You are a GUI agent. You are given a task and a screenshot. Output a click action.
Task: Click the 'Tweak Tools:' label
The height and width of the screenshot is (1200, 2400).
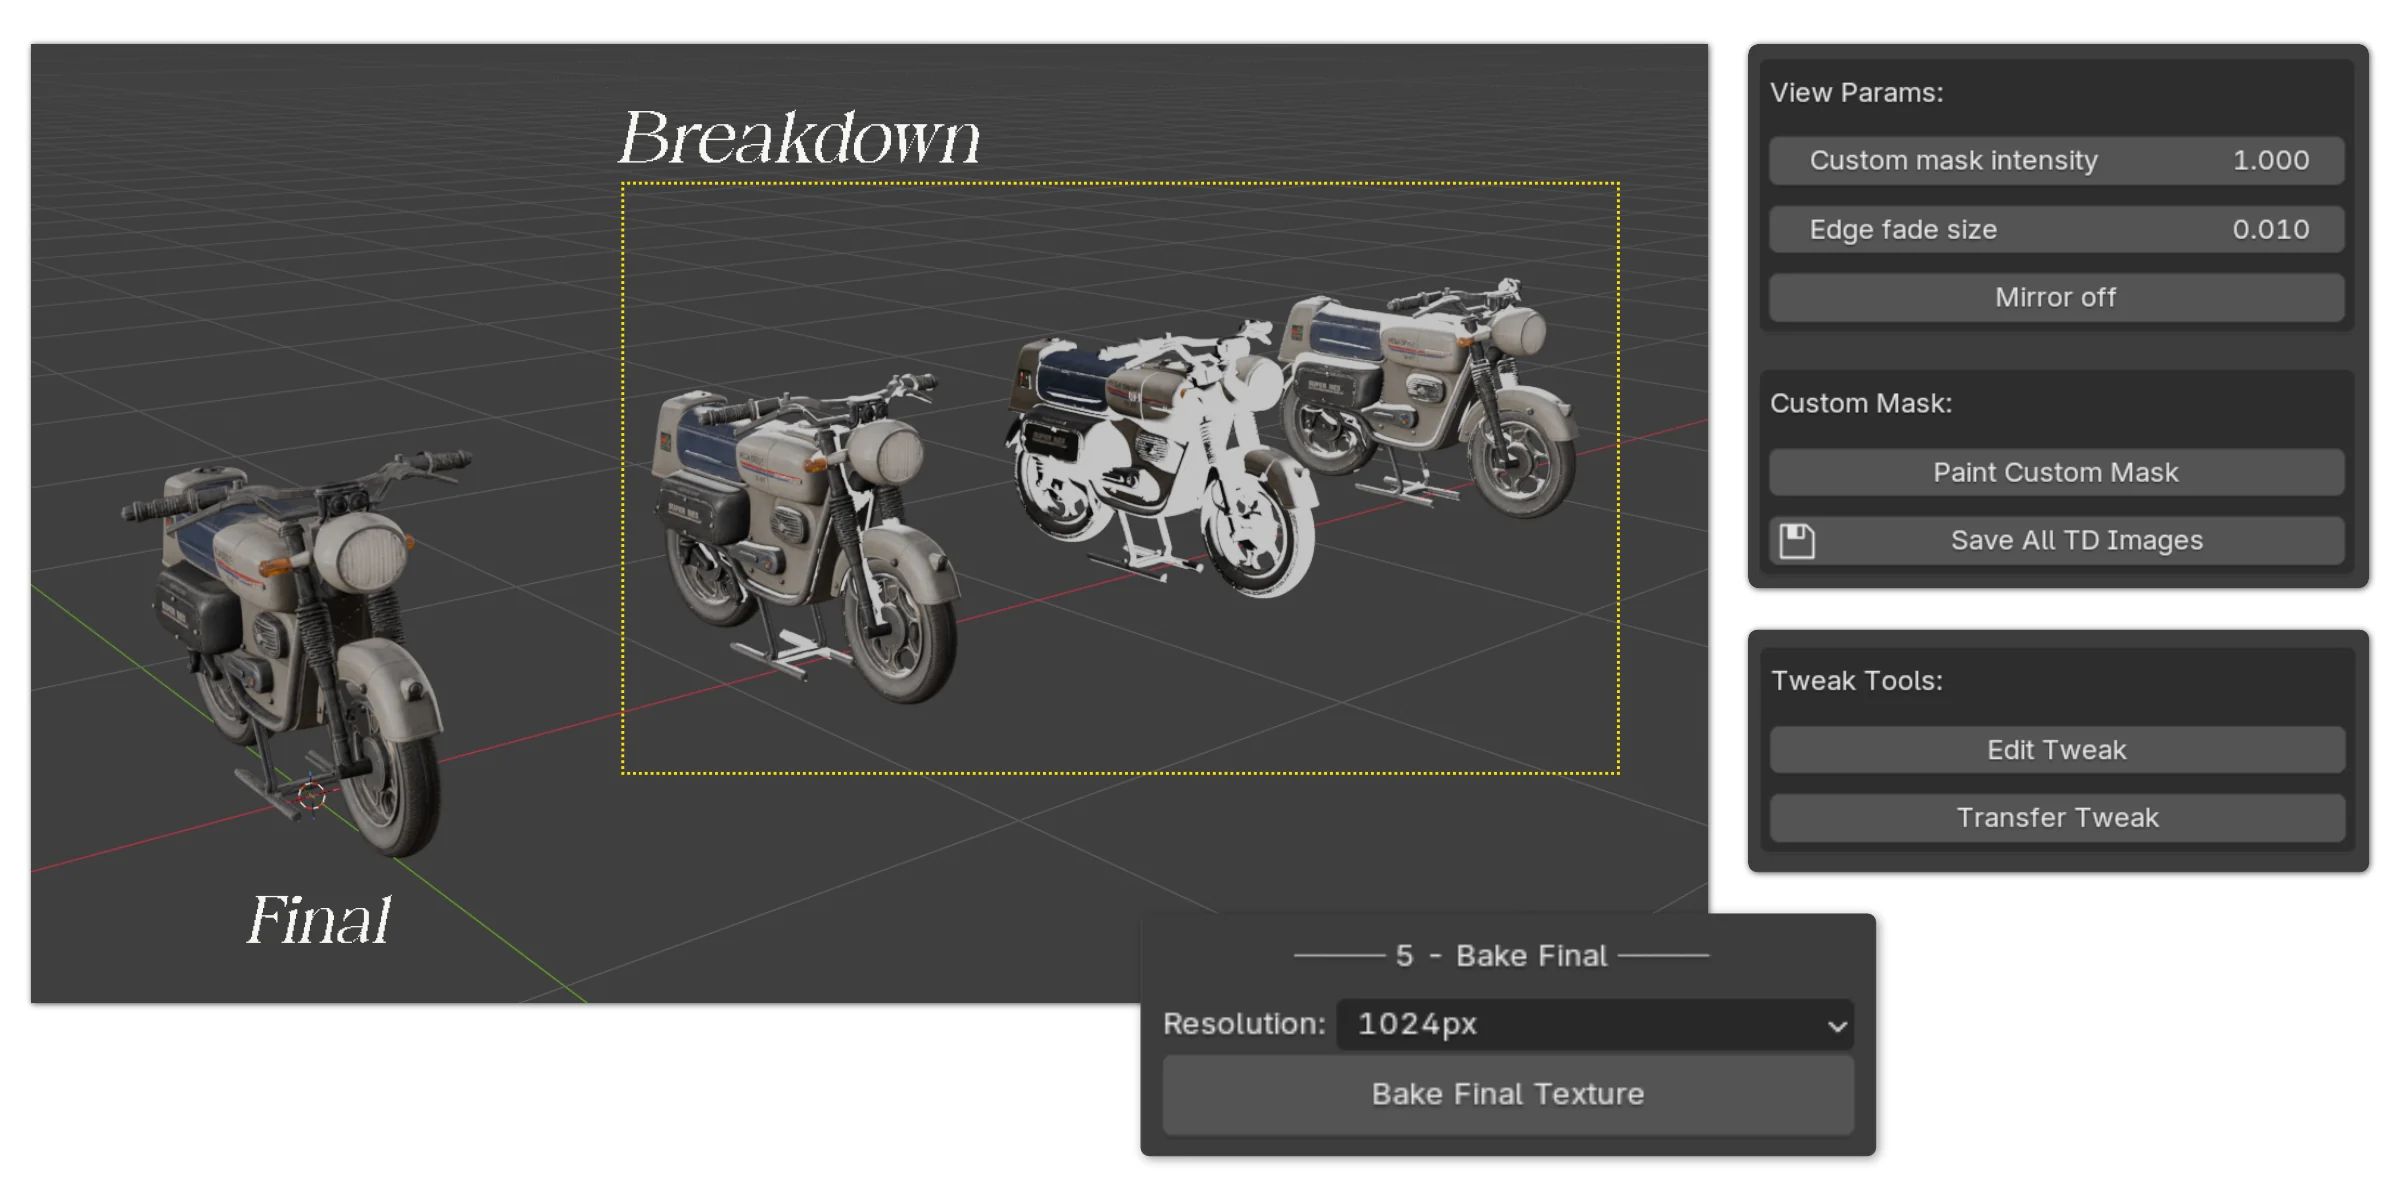[1856, 681]
